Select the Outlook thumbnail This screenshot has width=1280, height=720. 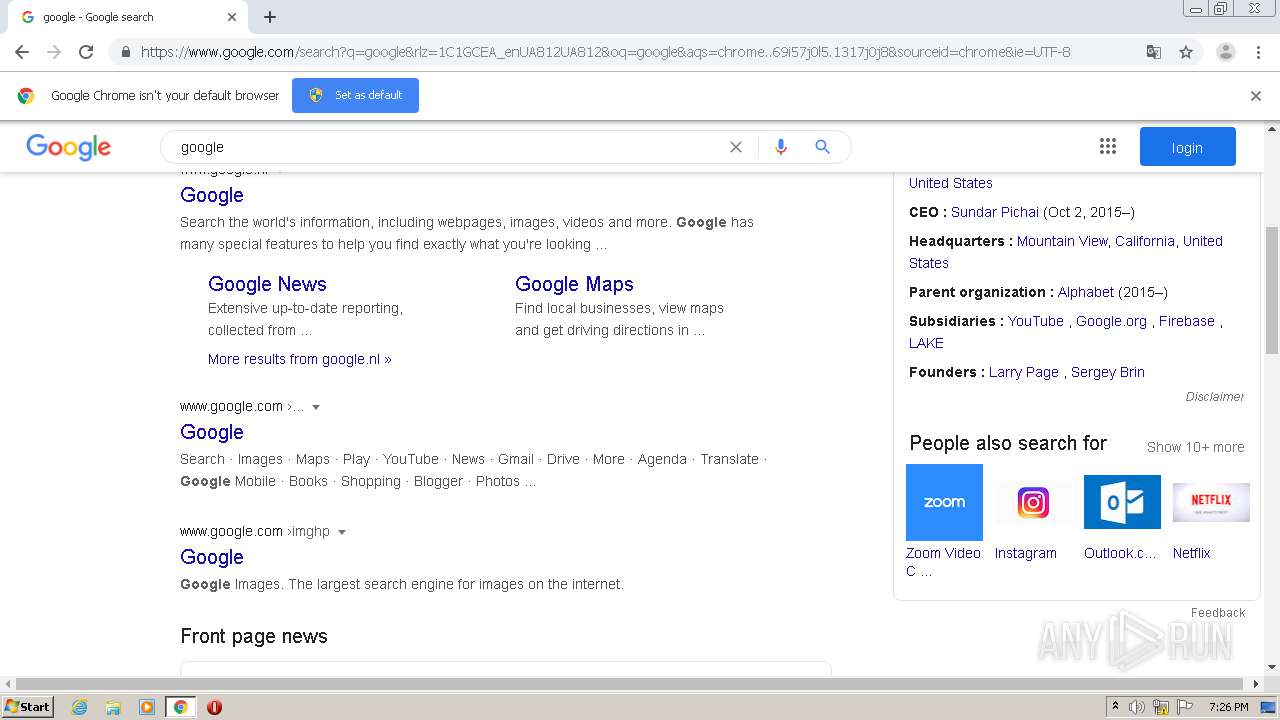tap(1122, 502)
